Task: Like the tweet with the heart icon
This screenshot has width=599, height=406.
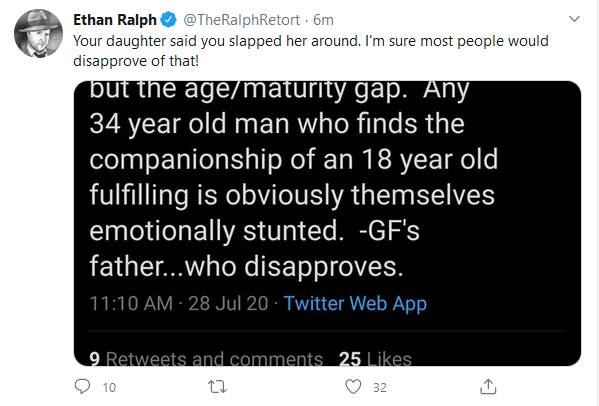Action: 353,387
